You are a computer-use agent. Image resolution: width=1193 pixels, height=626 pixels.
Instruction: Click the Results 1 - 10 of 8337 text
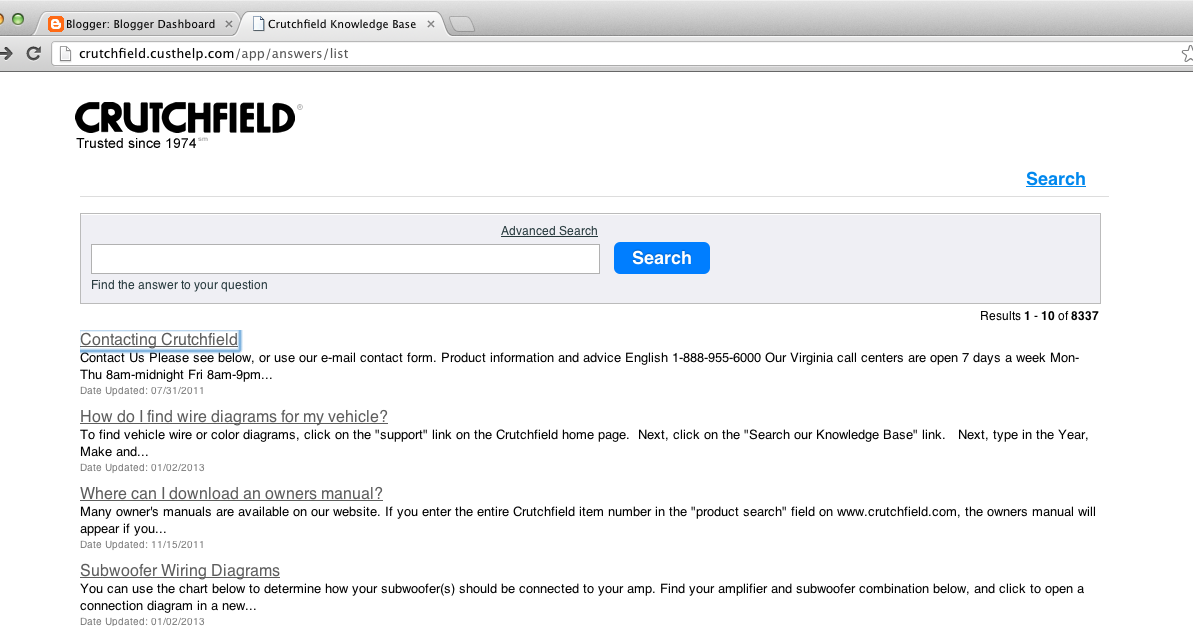(1039, 316)
